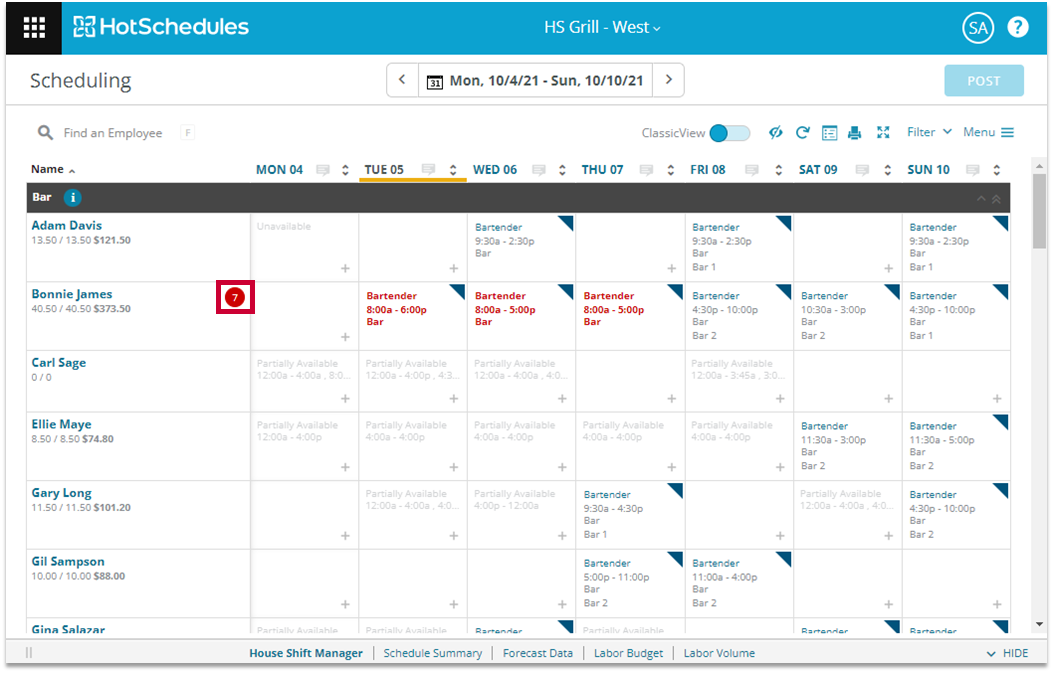
Task: Open the schedule list view icon
Action: pos(829,133)
